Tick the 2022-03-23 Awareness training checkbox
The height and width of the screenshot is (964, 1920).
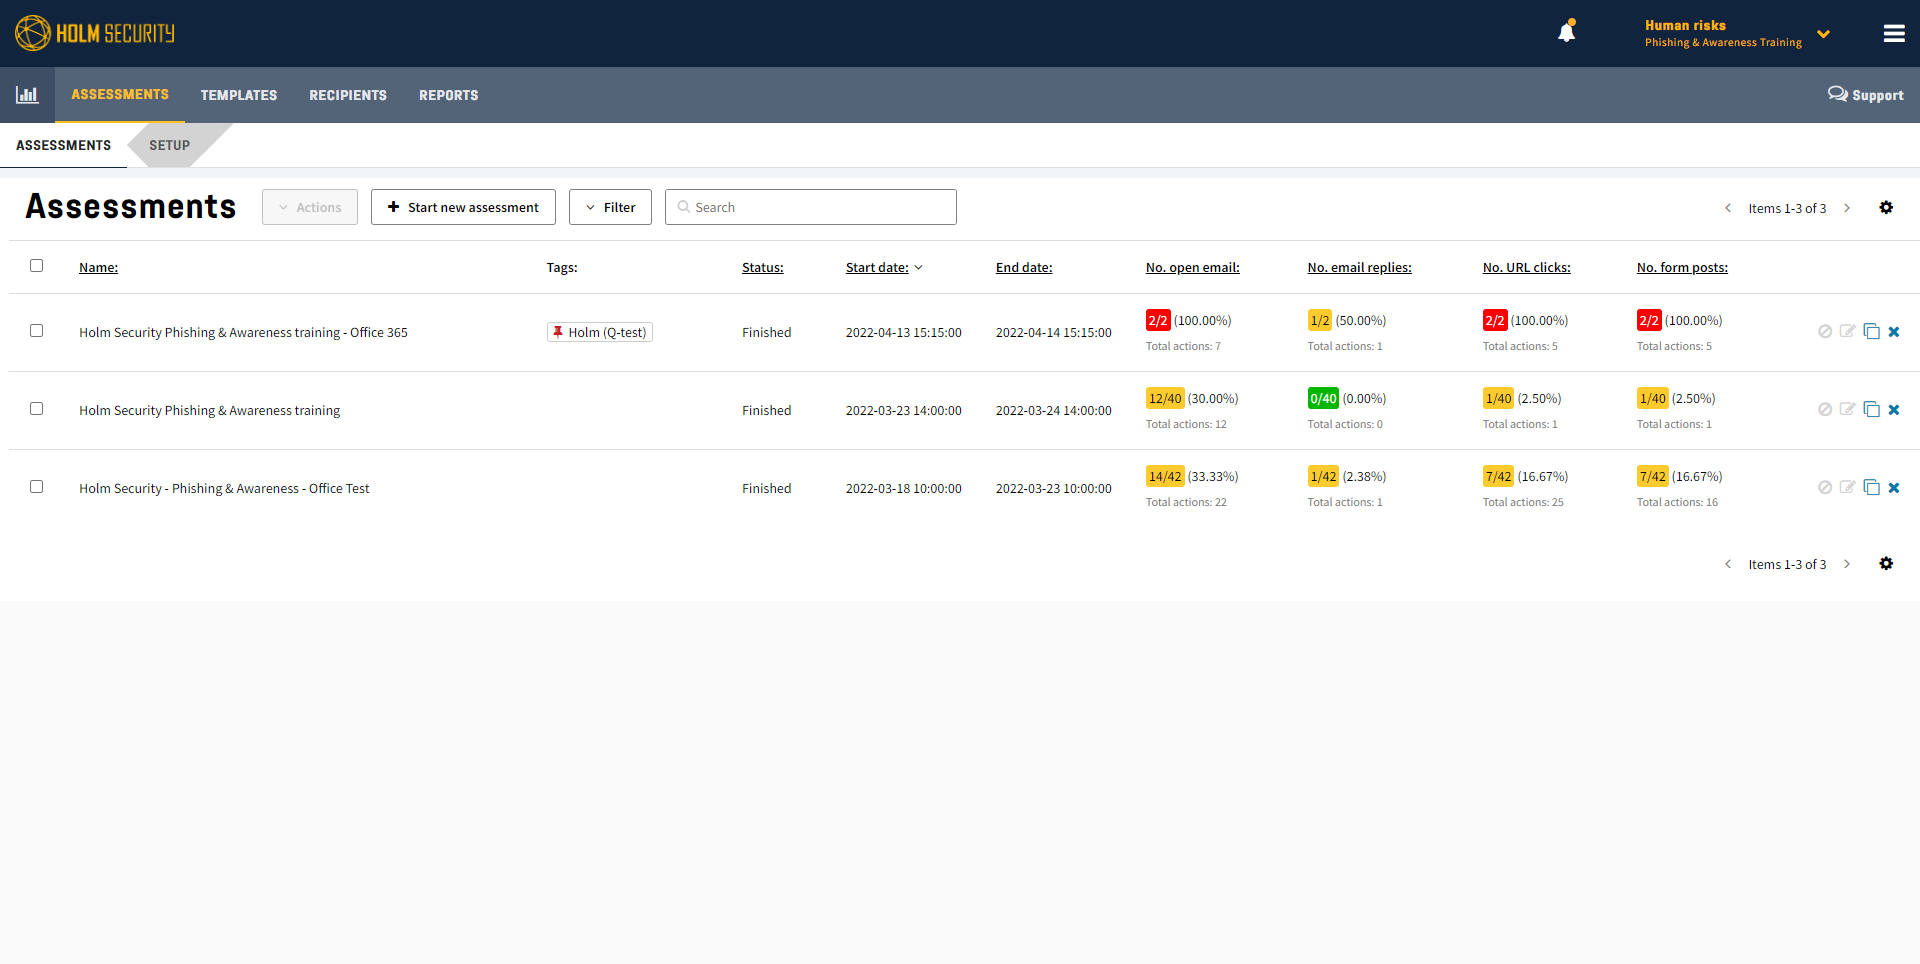point(37,409)
